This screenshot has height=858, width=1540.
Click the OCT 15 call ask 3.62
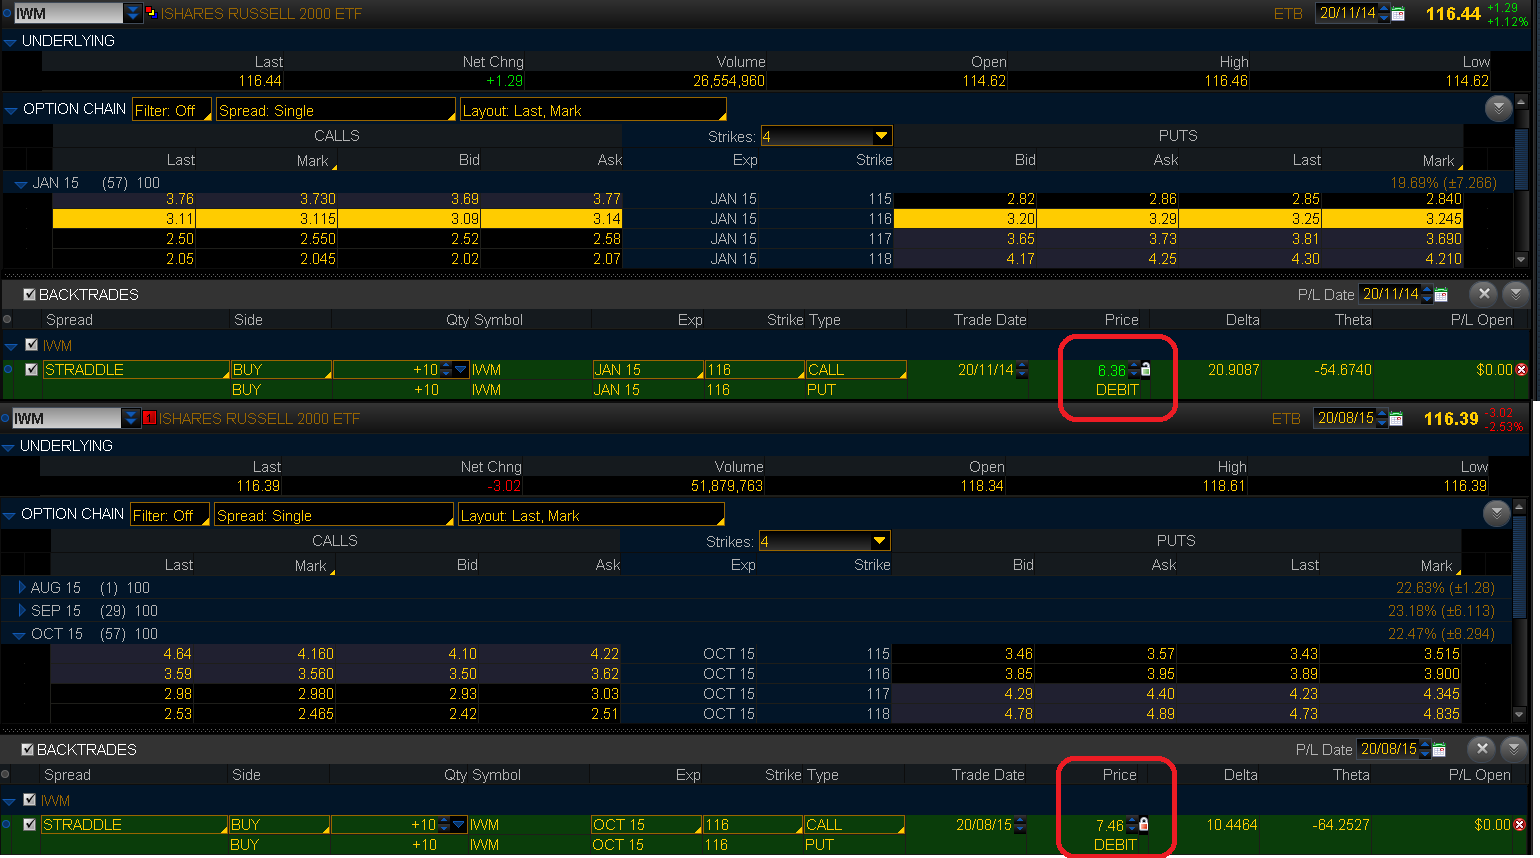pos(605,674)
